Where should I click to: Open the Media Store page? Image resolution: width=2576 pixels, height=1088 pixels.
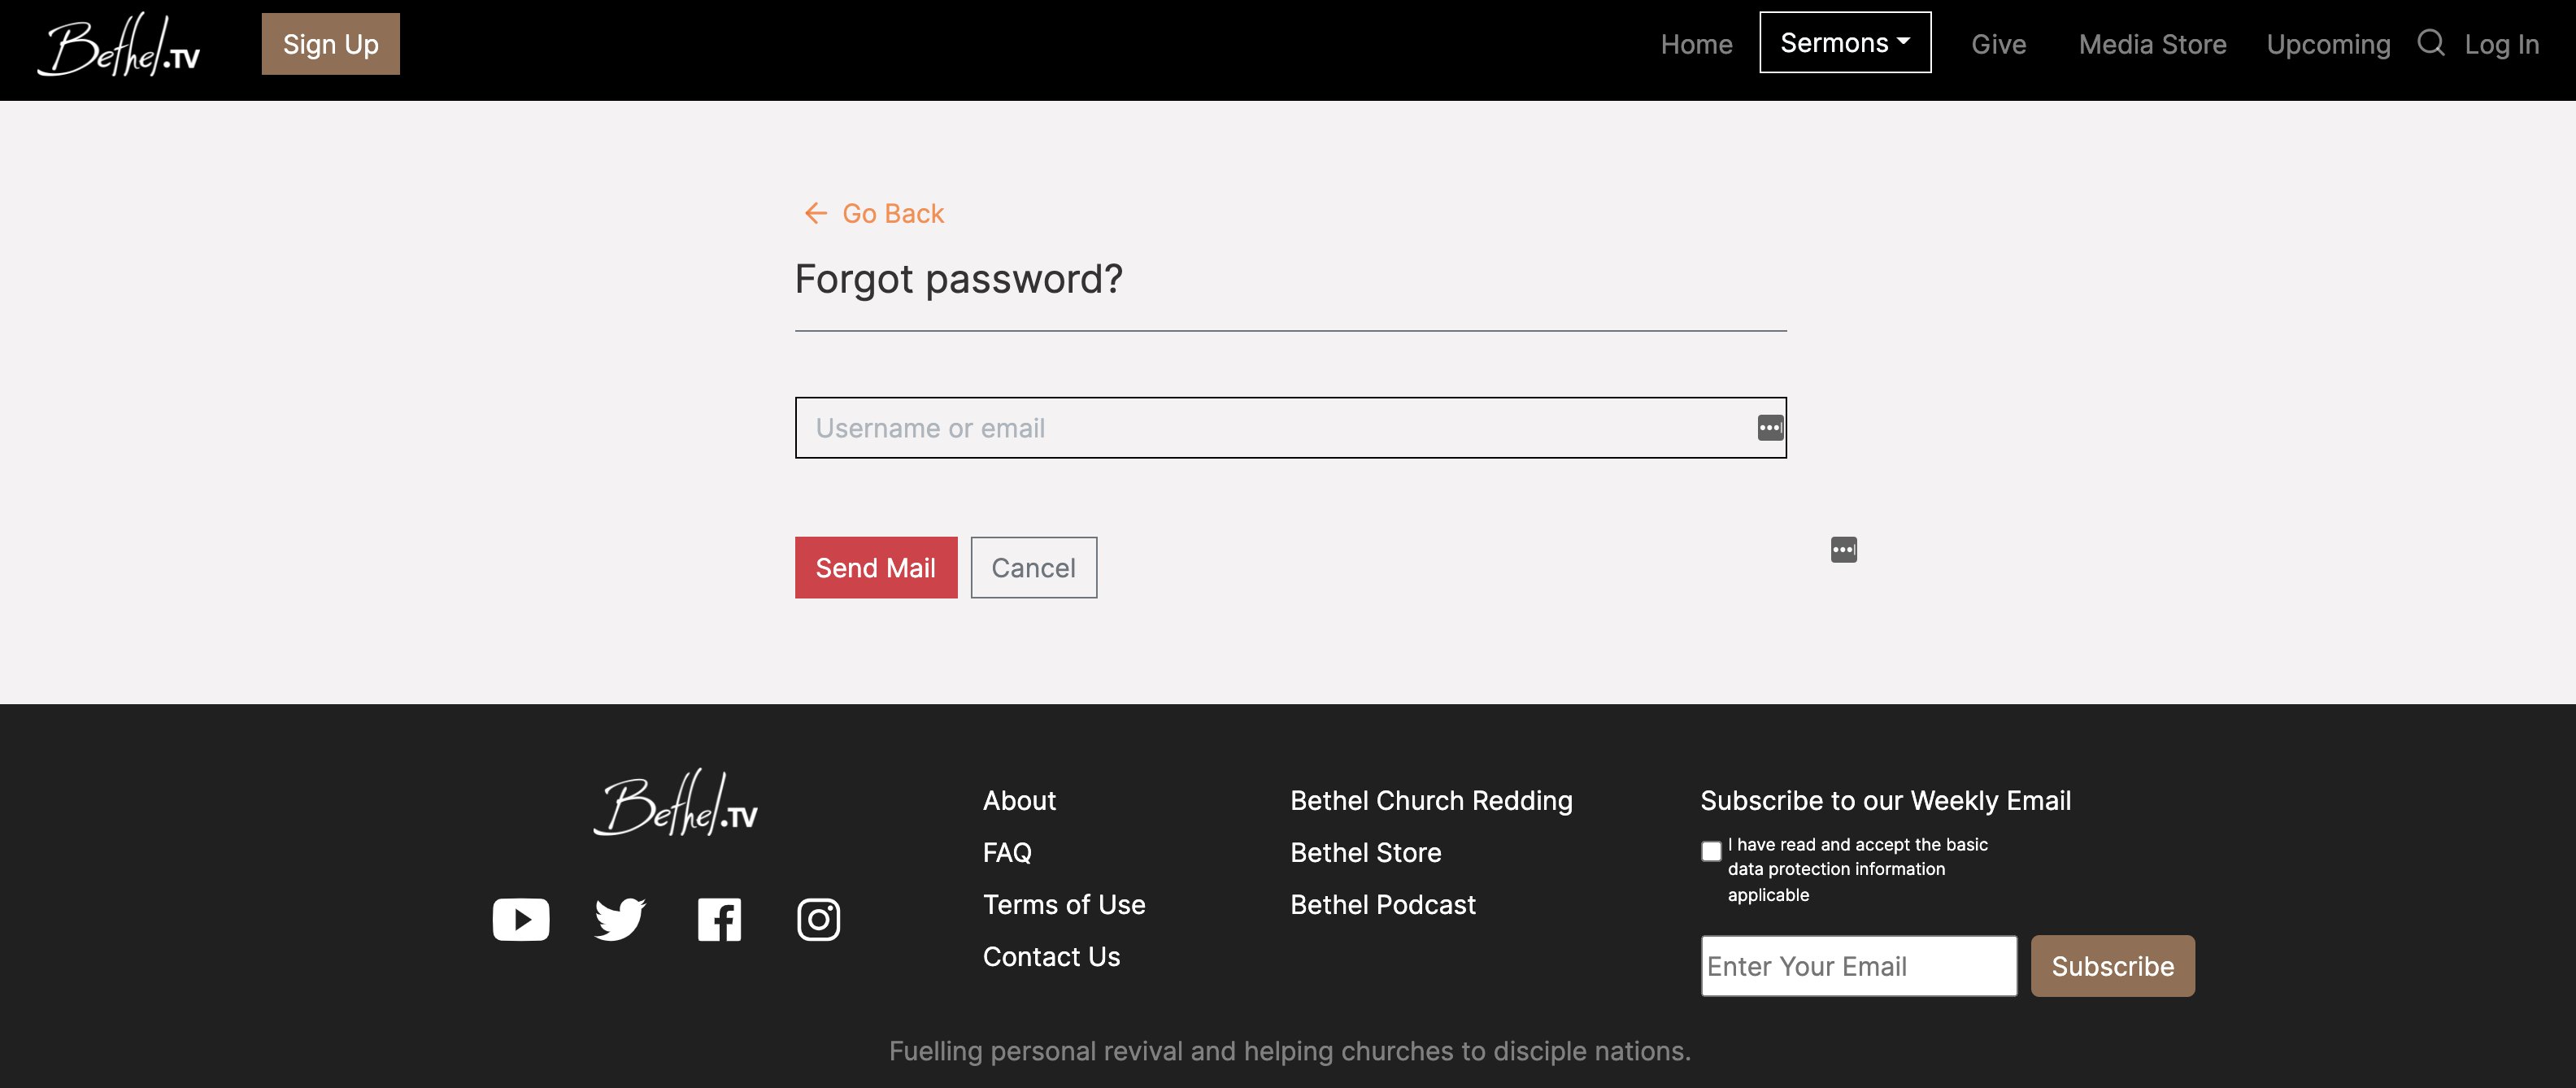[2152, 45]
